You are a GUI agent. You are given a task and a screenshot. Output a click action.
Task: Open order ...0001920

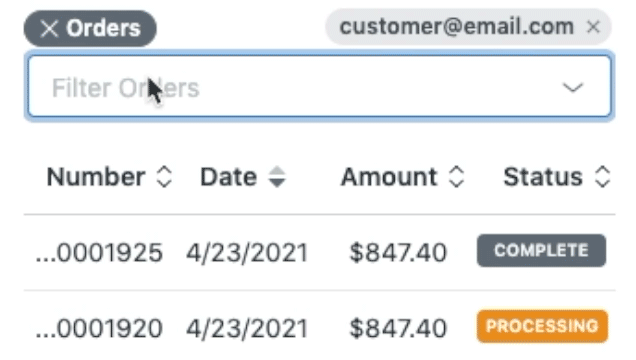[99, 328]
